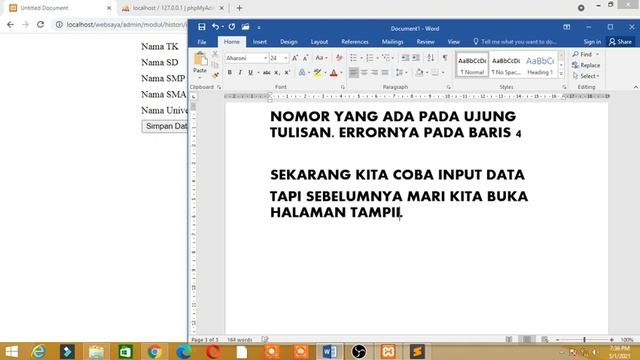
Task: Click the Redo/Repeat icon in Word's title bar
Action: click(231, 27)
